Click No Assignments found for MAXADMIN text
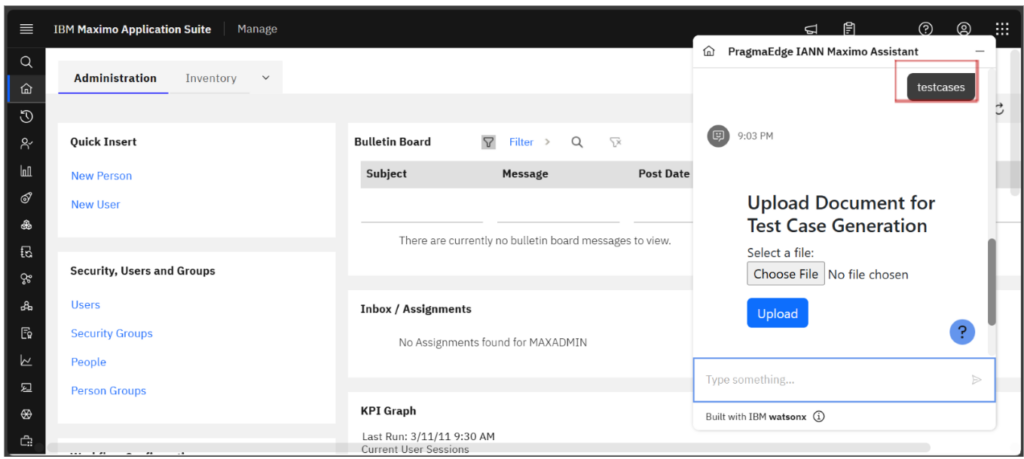1024x459 pixels. 492,341
